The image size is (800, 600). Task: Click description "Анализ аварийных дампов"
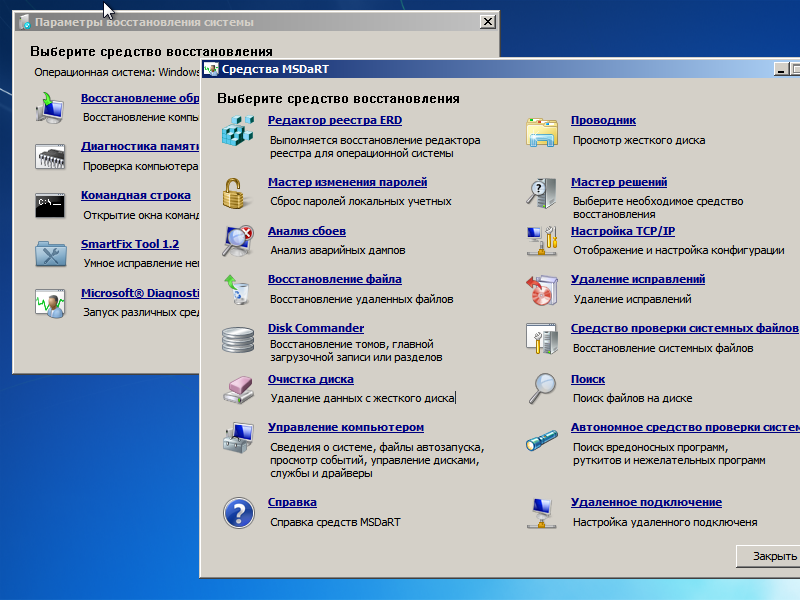pos(338,251)
